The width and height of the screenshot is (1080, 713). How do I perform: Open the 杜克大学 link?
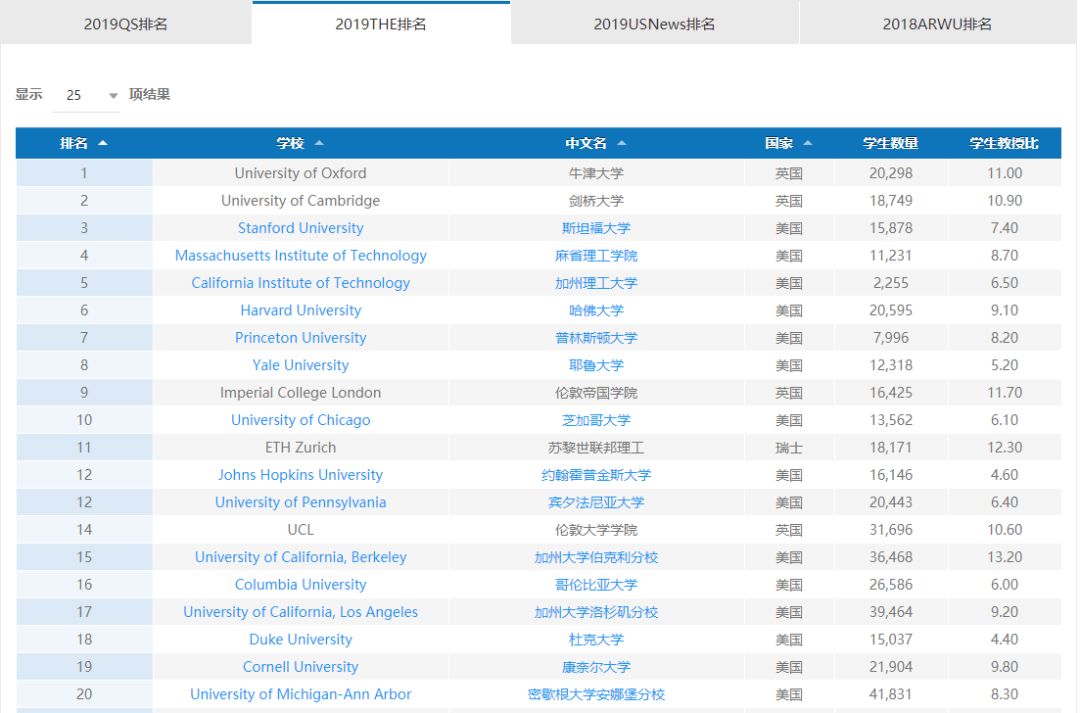[x=596, y=639]
